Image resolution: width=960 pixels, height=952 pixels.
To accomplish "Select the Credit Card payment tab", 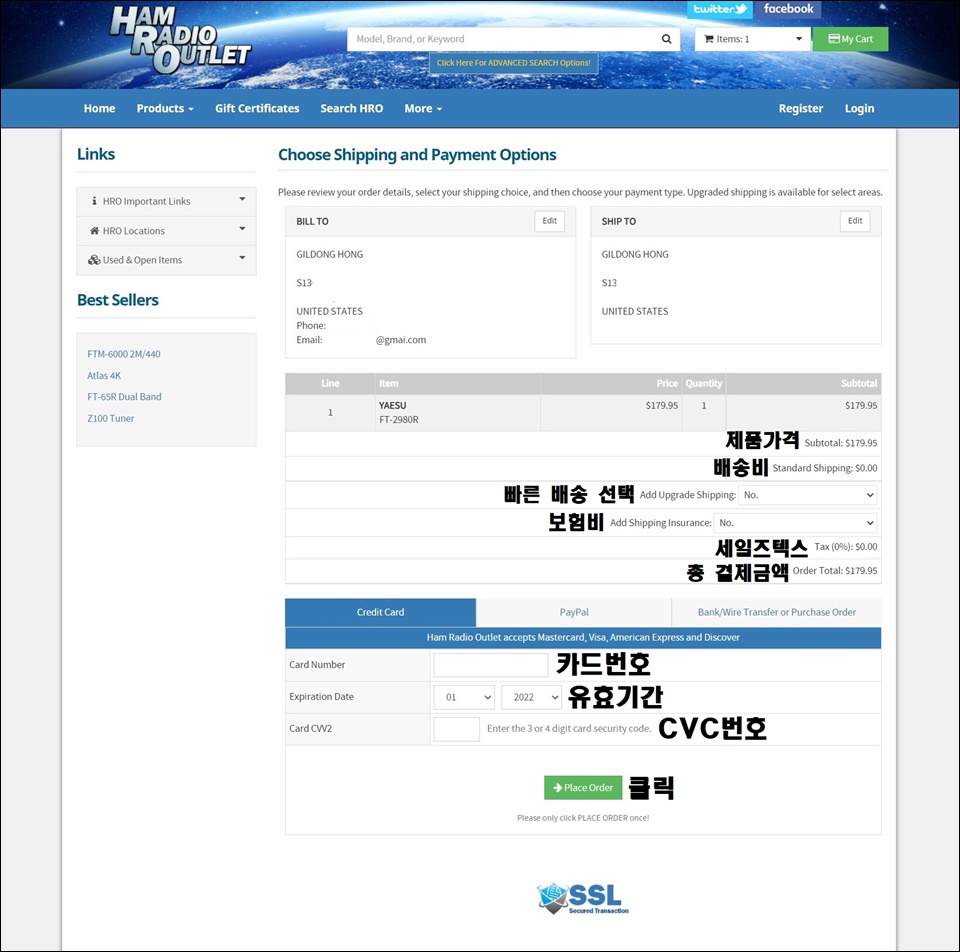I will tap(380, 612).
